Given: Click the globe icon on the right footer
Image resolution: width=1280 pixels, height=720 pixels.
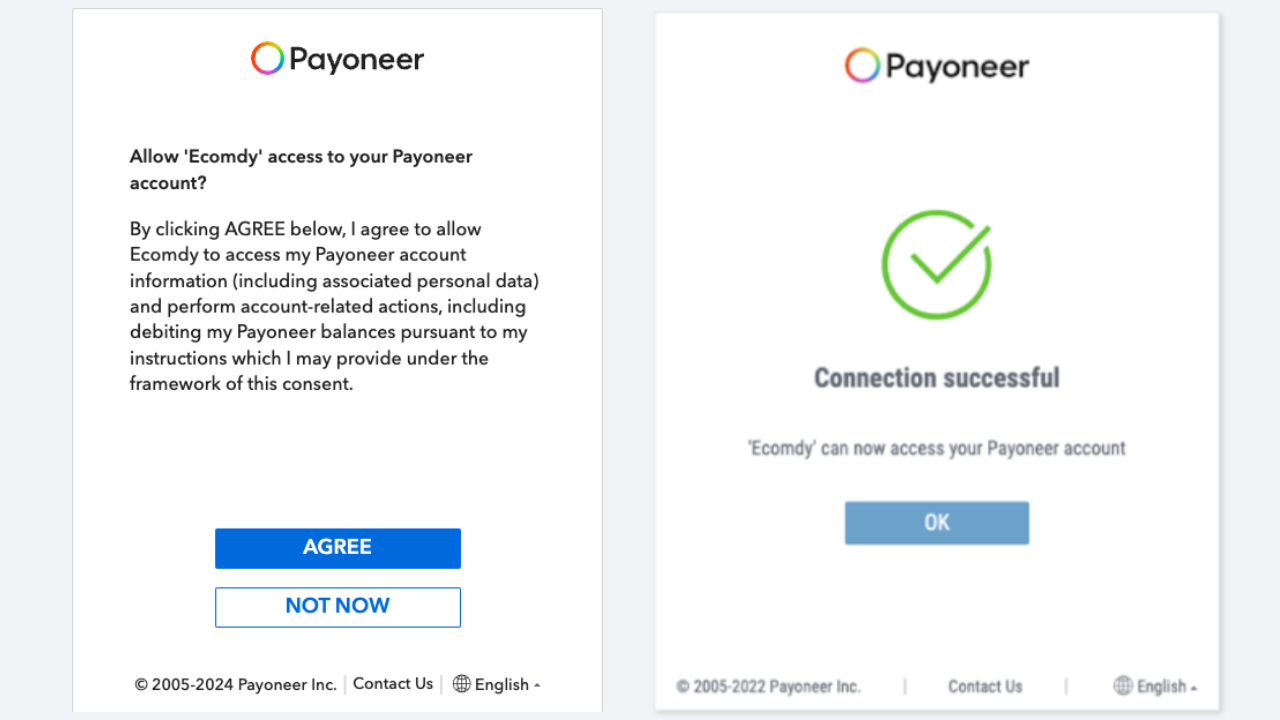Looking at the screenshot, I should click(x=1122, y=686).
